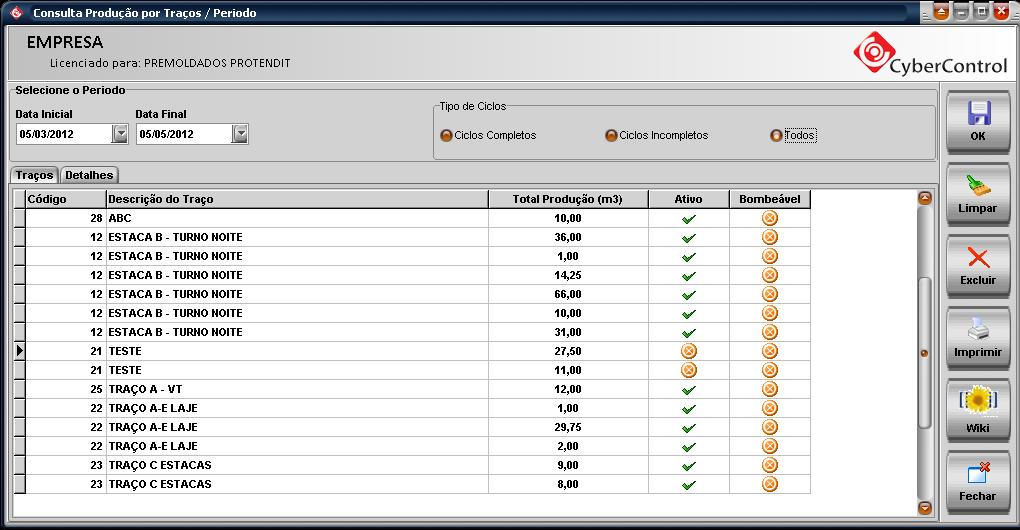
Task: Open the Data Inicial date dropdown
Action: coord(120,134)
